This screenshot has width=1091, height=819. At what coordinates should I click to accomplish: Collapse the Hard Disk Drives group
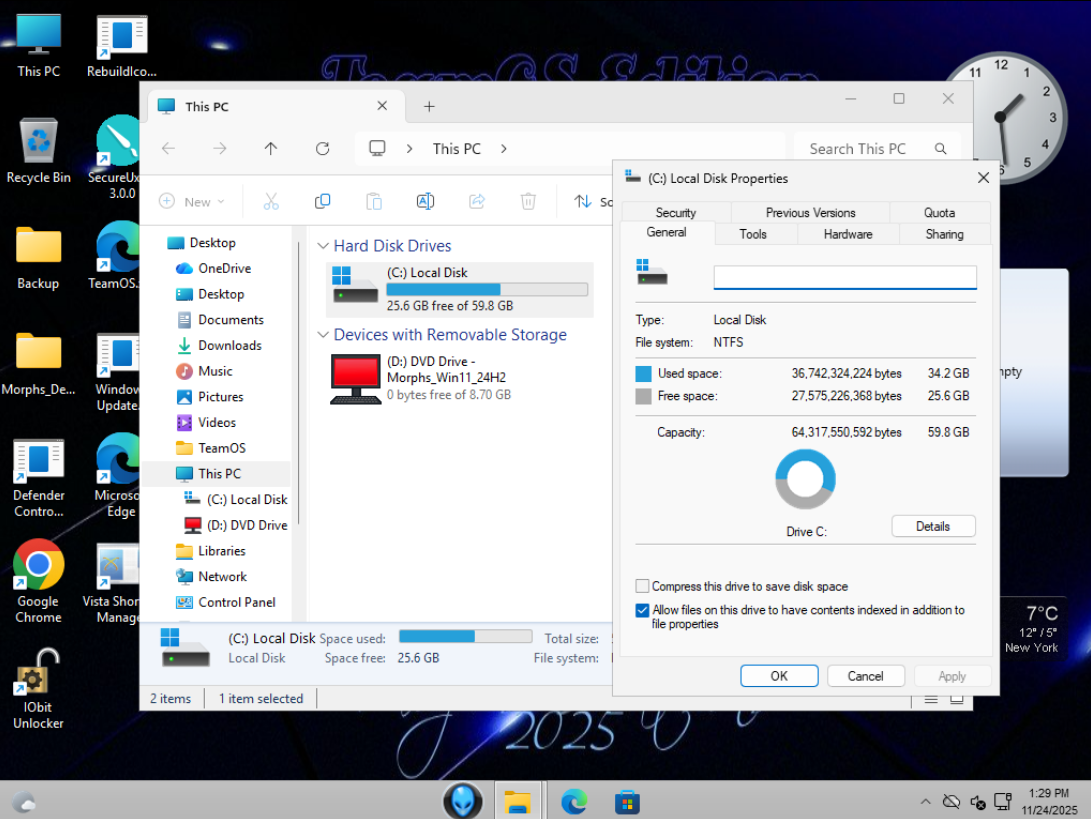[323, 246]
